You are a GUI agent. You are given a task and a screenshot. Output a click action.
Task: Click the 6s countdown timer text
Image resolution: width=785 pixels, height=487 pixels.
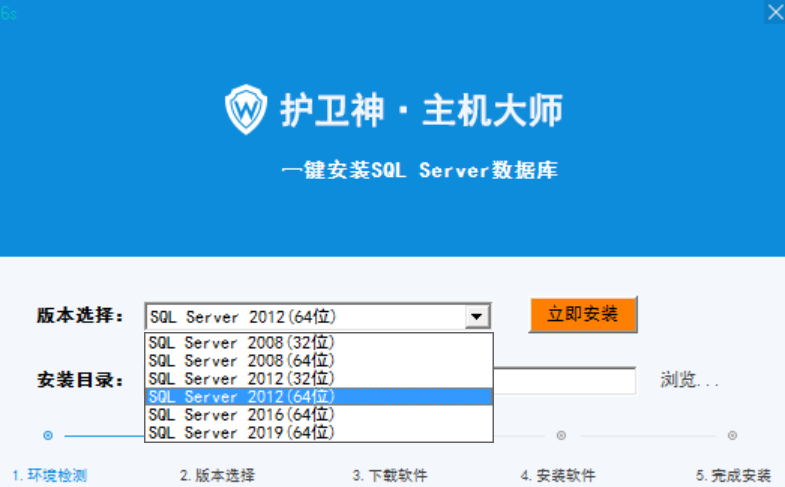[x=9, y=13]
